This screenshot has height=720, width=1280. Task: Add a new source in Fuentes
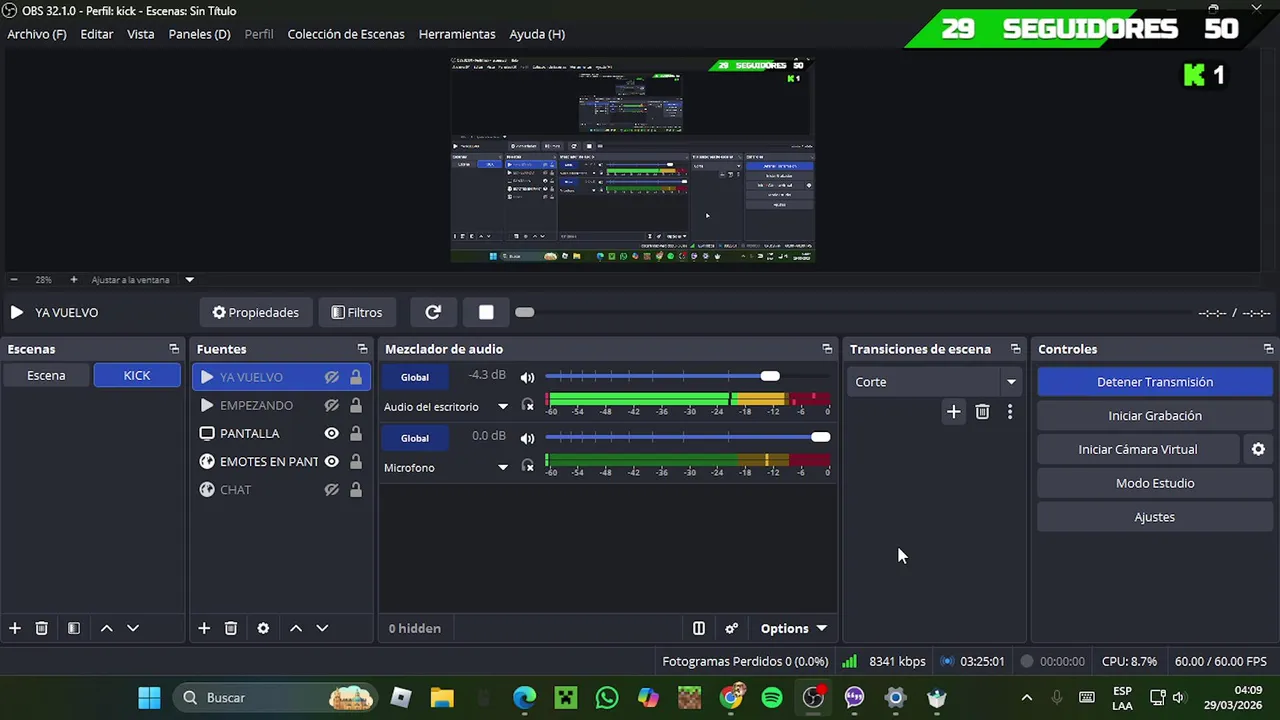click(204, 628)
